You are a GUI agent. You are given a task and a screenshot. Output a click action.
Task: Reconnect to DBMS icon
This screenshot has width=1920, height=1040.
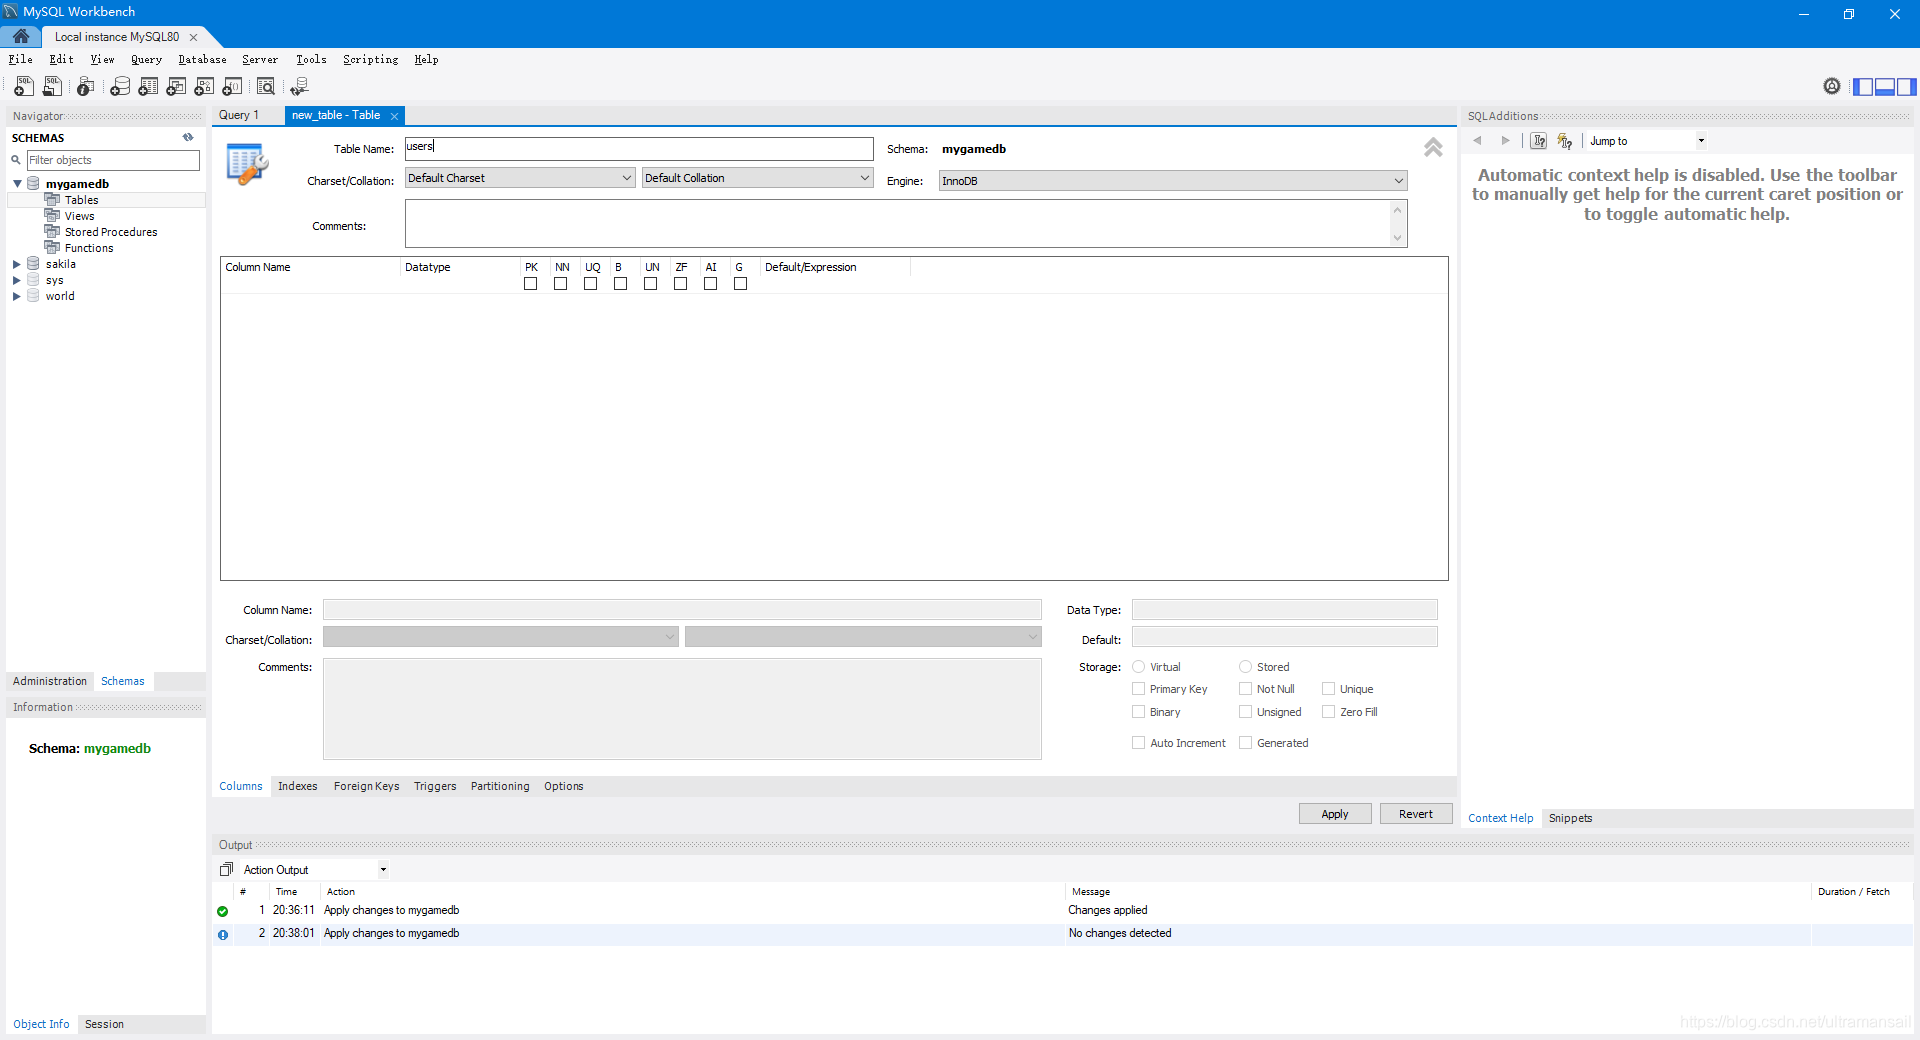(x=299, y=87)
